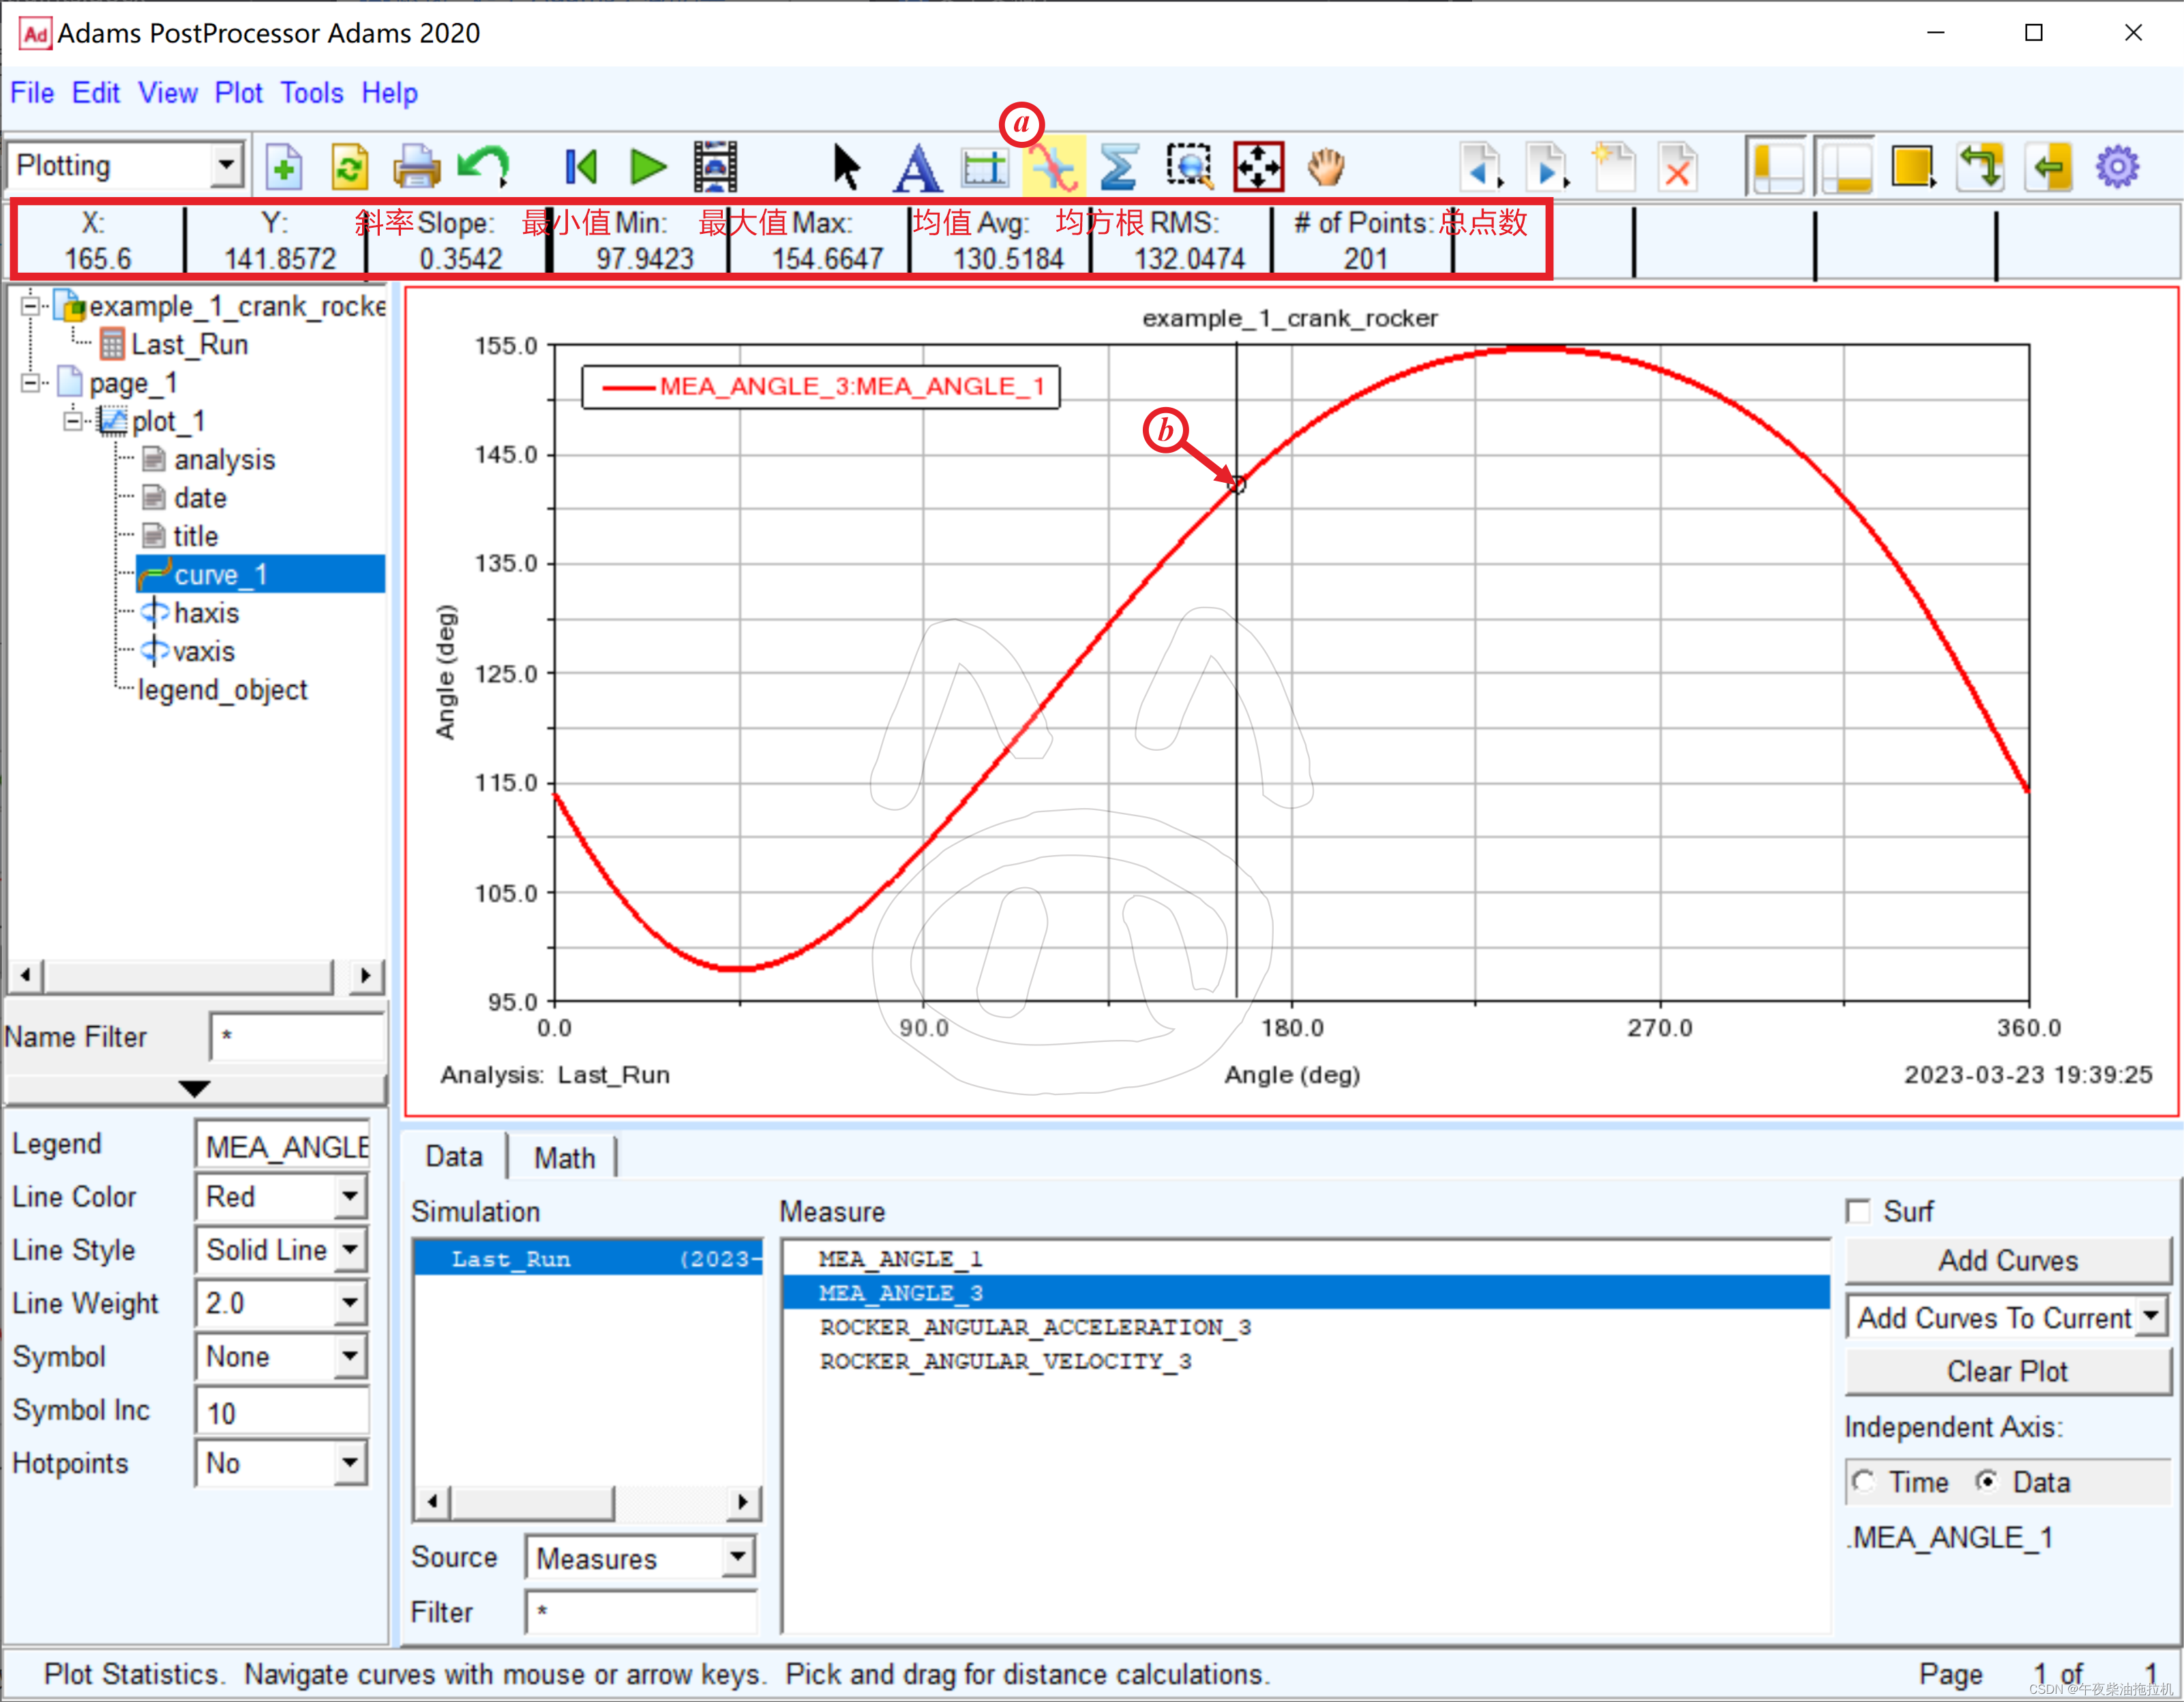This screenshot has height=1702, width=2184.
Task: Collapse the page_1 tree node
Action: 31,383
